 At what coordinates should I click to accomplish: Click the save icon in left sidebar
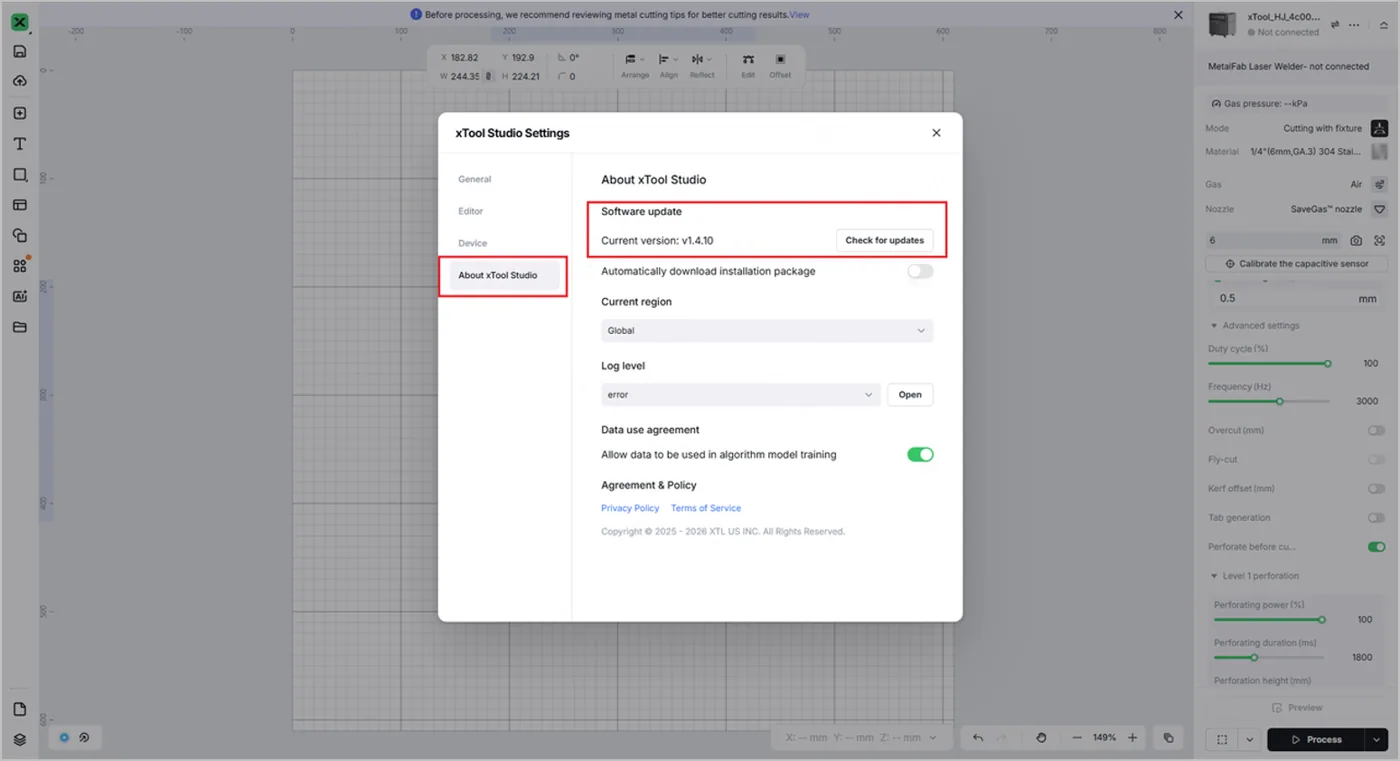point(20,51)
